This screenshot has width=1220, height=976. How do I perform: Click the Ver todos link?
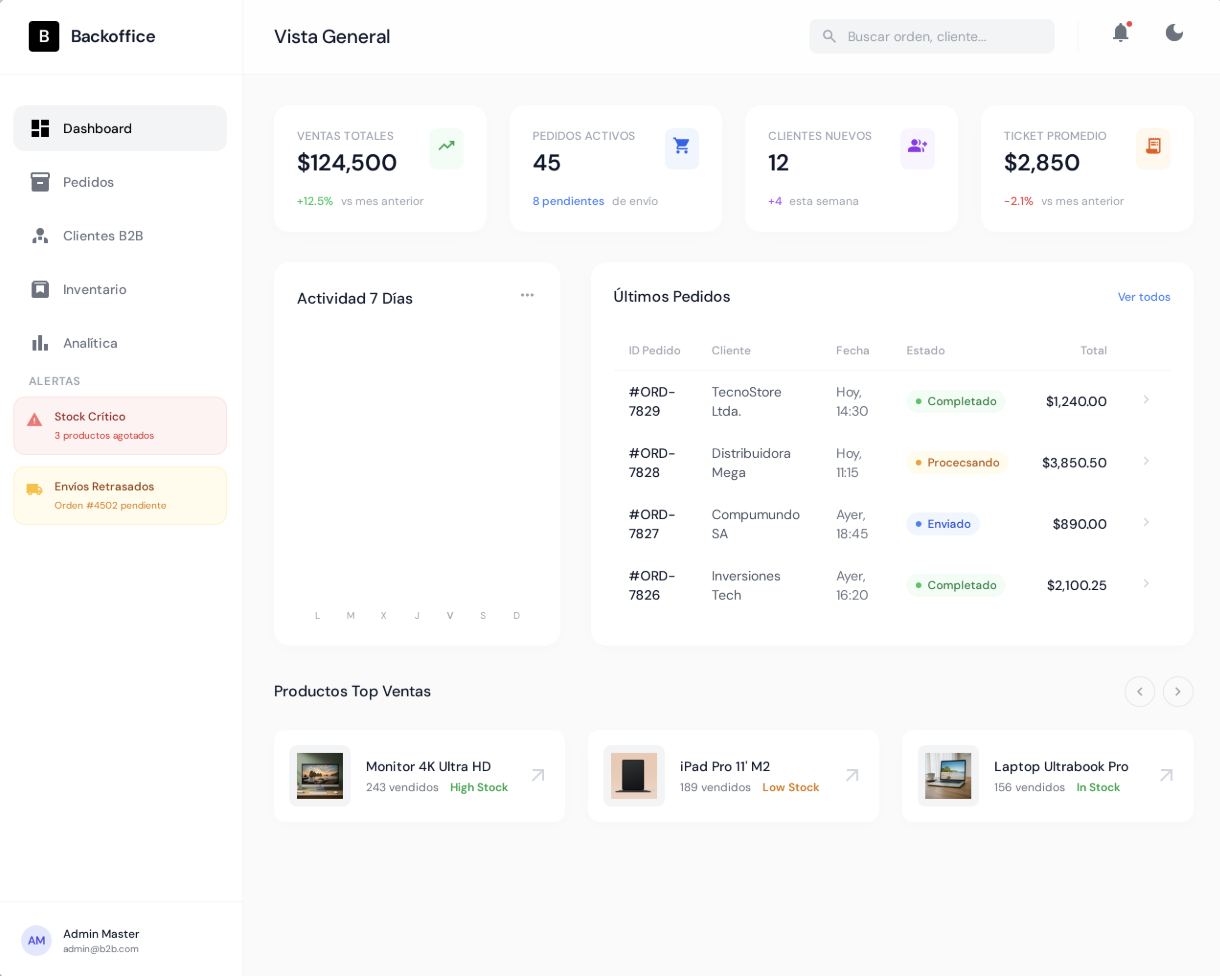(1143, 297)
